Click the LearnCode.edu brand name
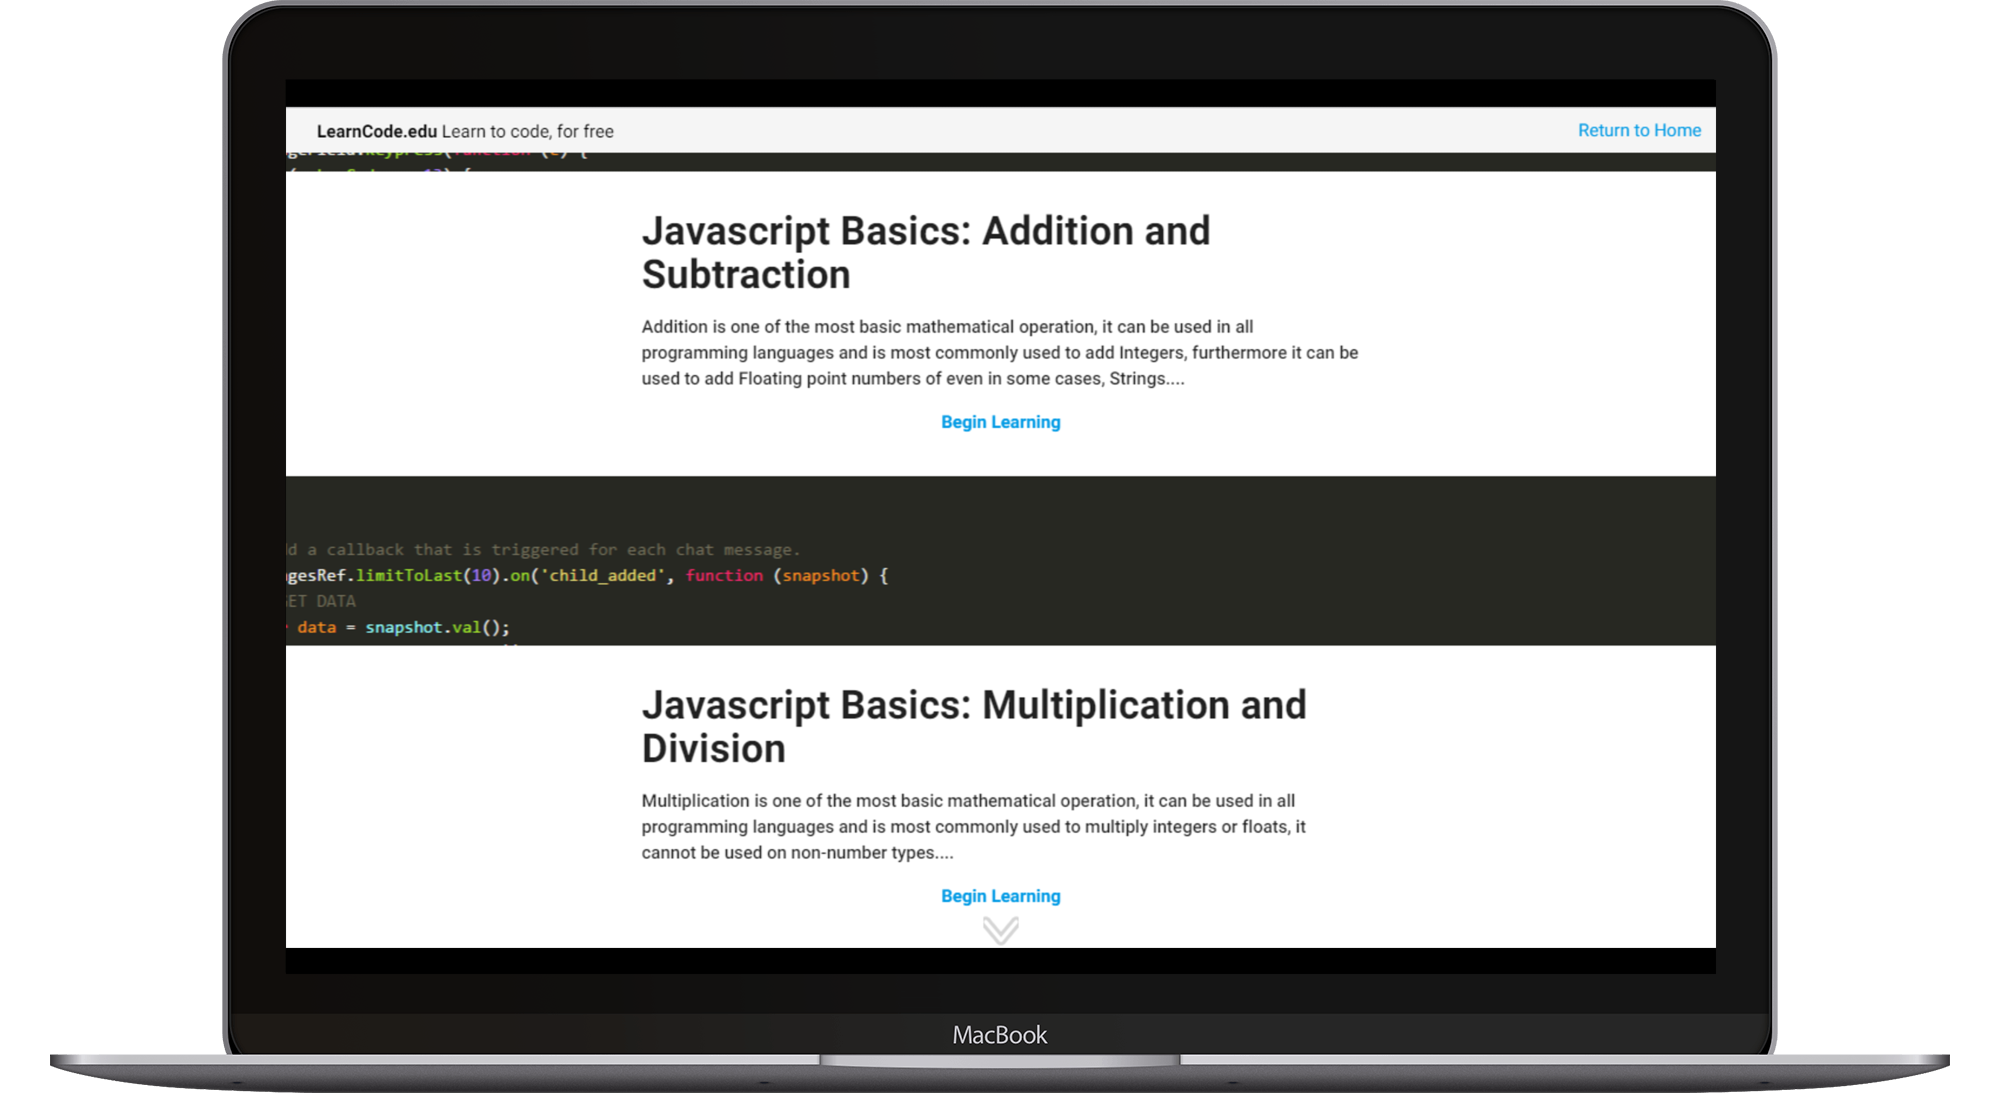Screen dimensions: 2000x1093 click(376, 131)
